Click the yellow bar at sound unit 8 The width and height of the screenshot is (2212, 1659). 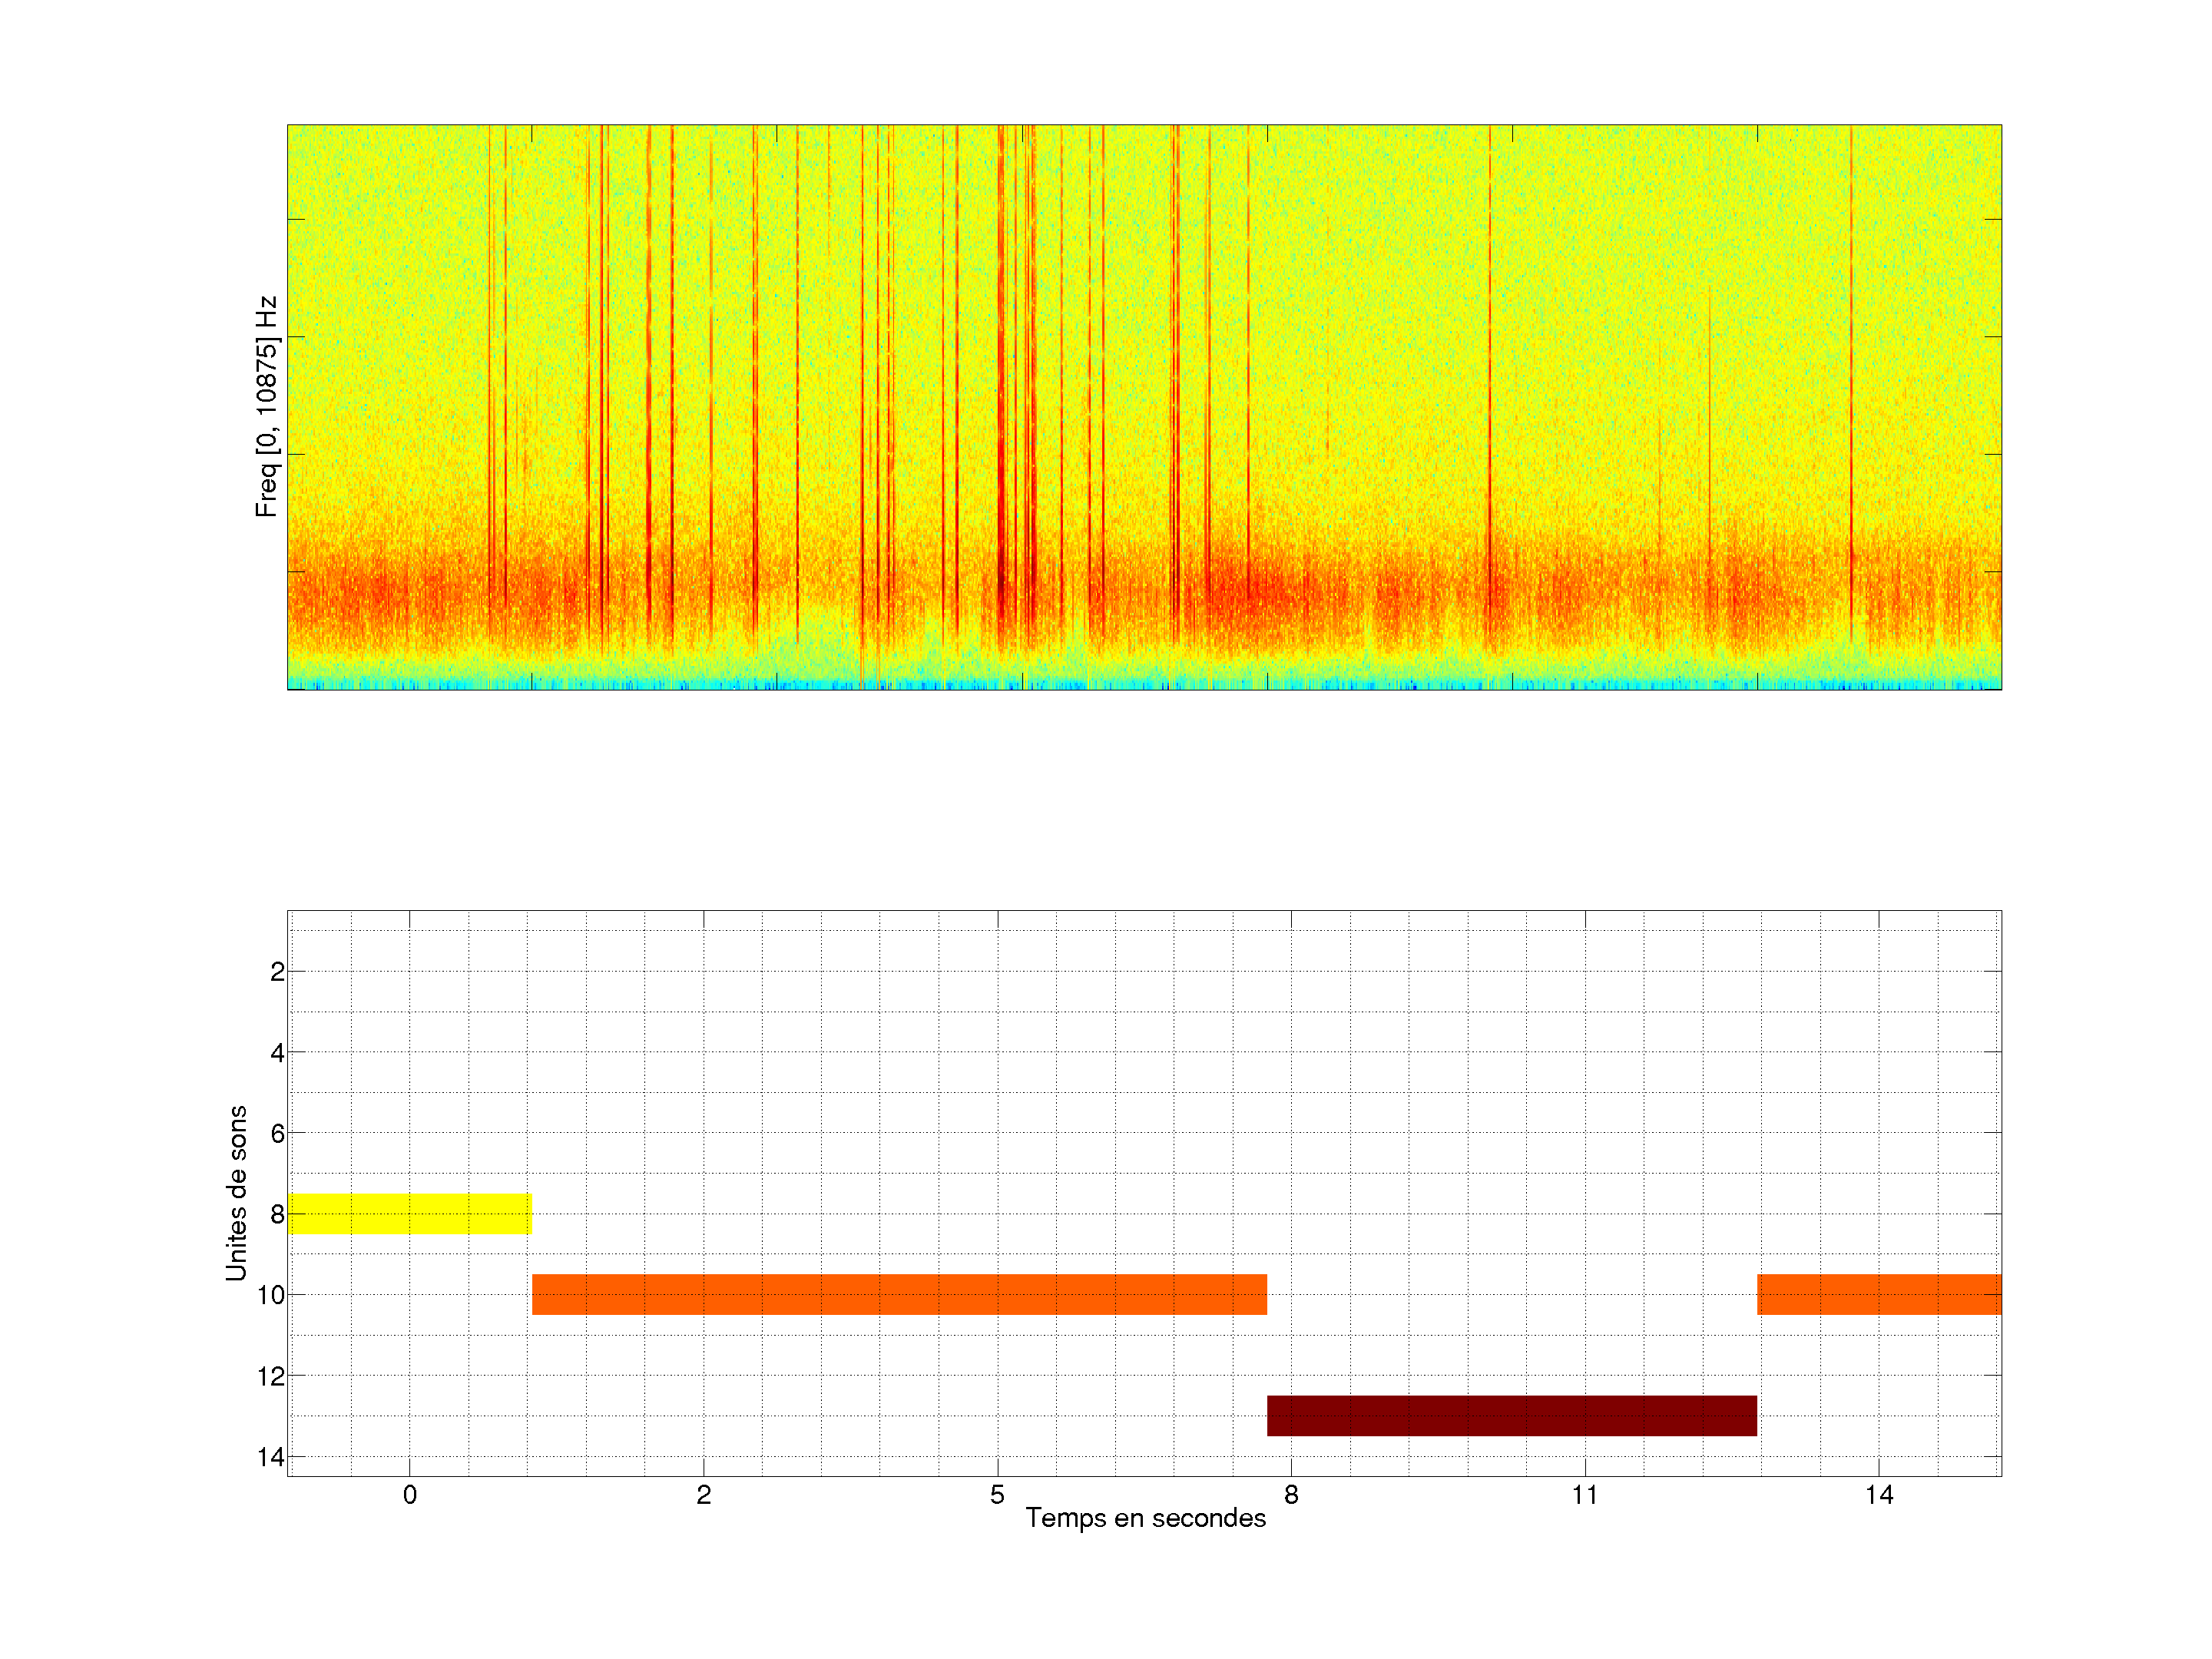click(409, 1213)
